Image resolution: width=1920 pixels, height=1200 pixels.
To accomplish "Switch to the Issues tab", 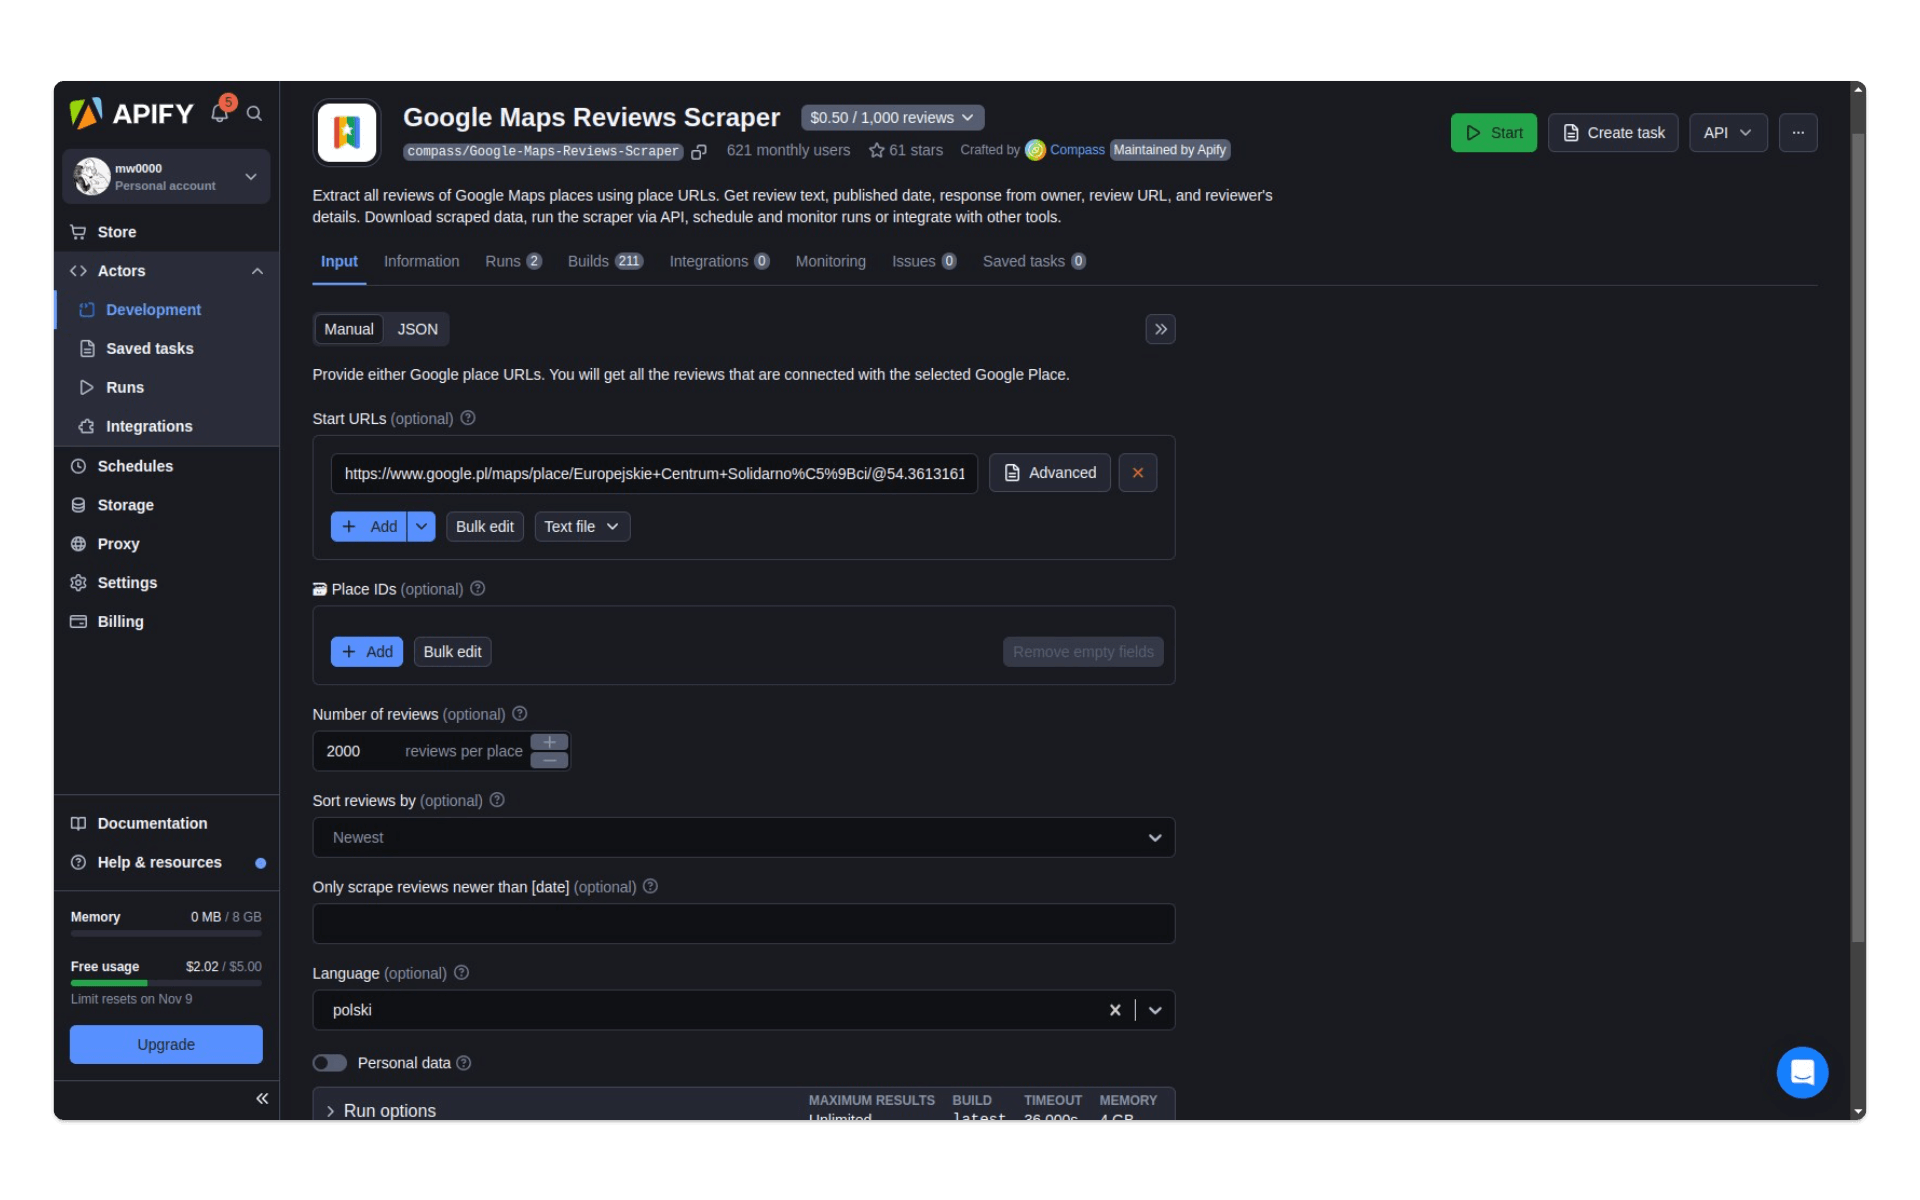I will point(924,261).
